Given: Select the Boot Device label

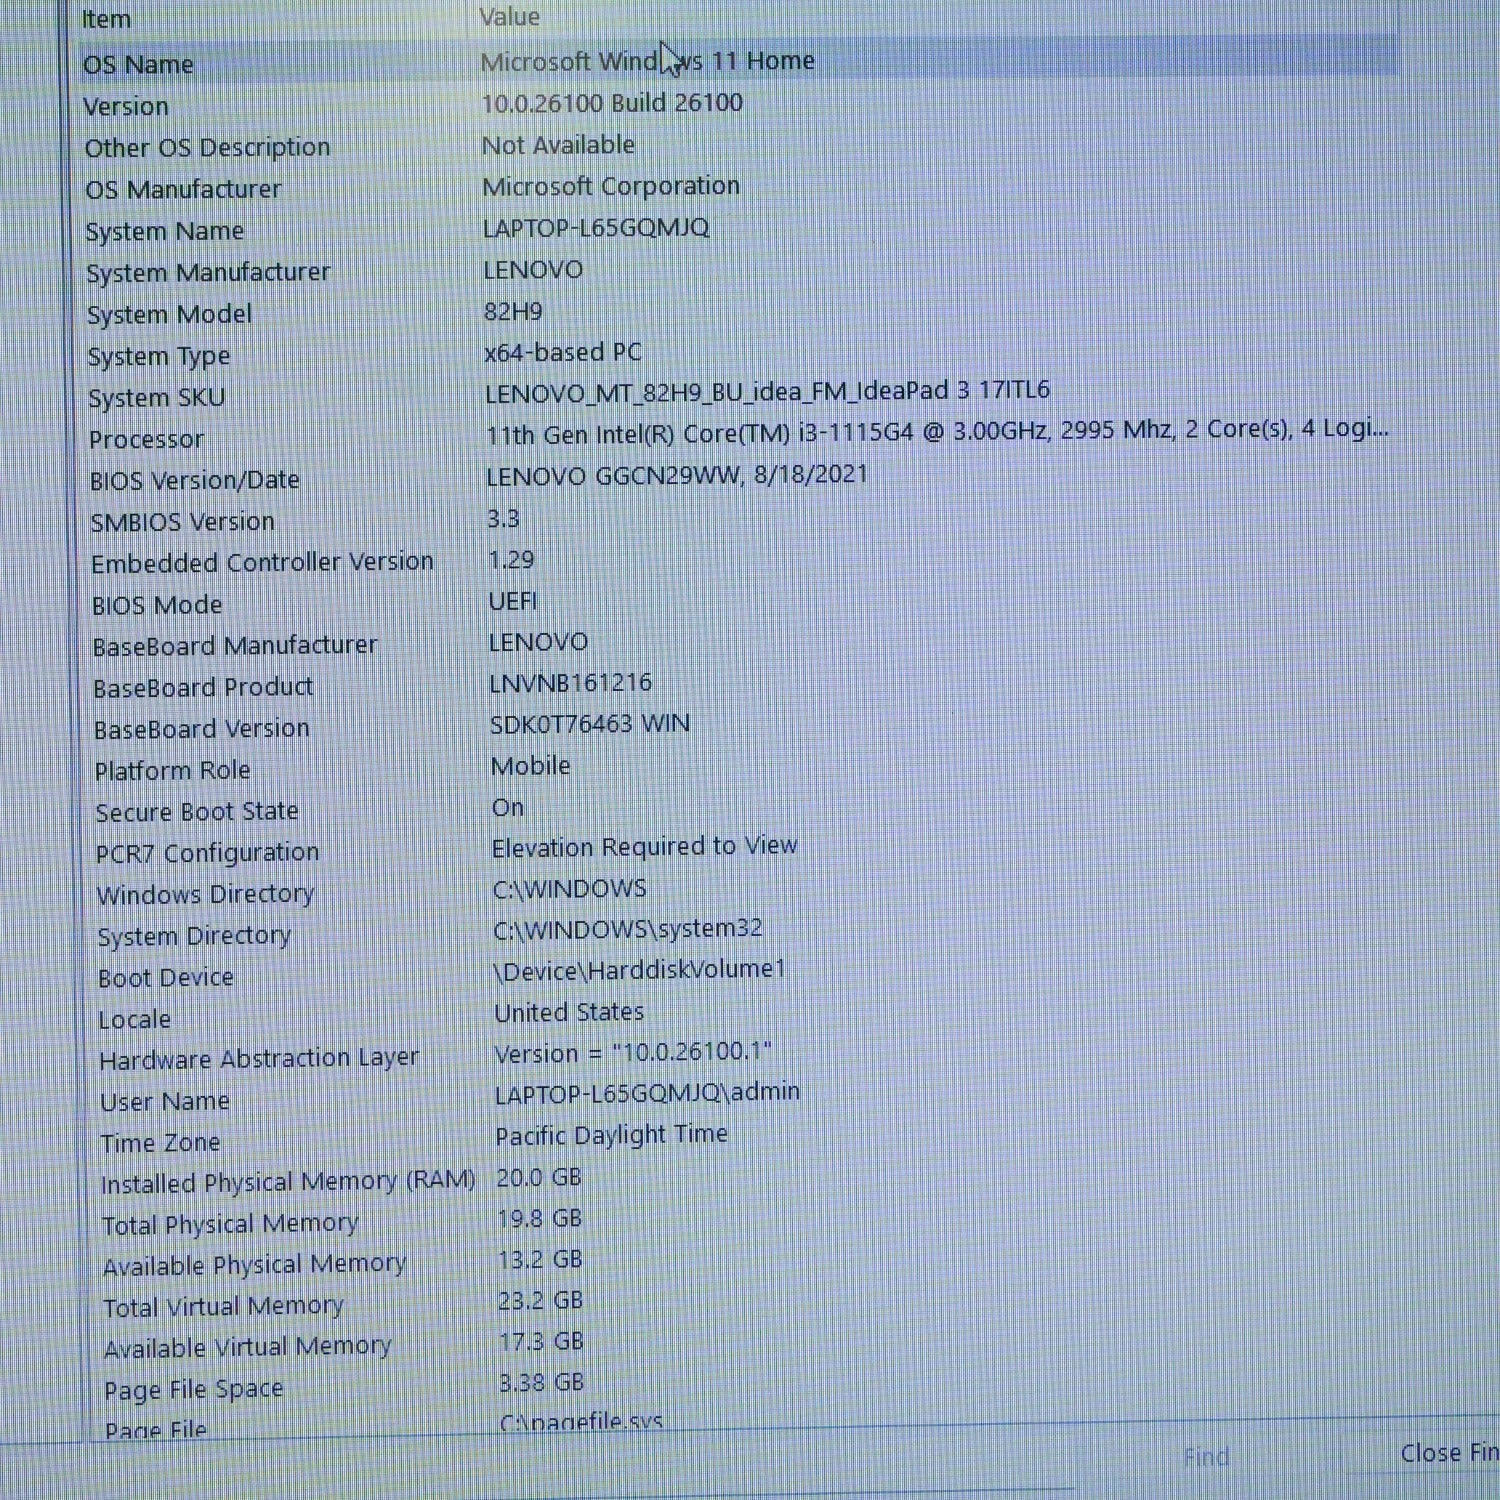Looking at the screenshot, I should click(166, 978).
